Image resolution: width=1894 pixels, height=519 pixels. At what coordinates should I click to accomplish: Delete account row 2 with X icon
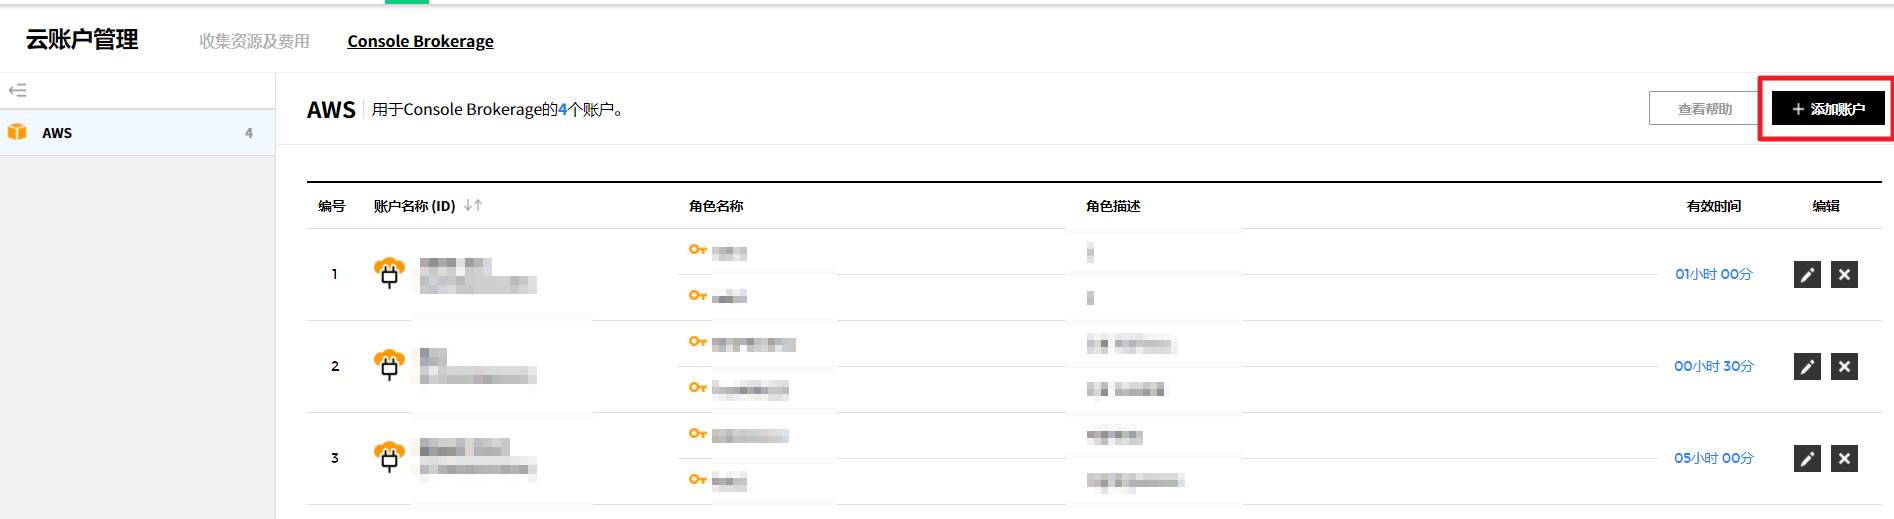click(1844, 367)
